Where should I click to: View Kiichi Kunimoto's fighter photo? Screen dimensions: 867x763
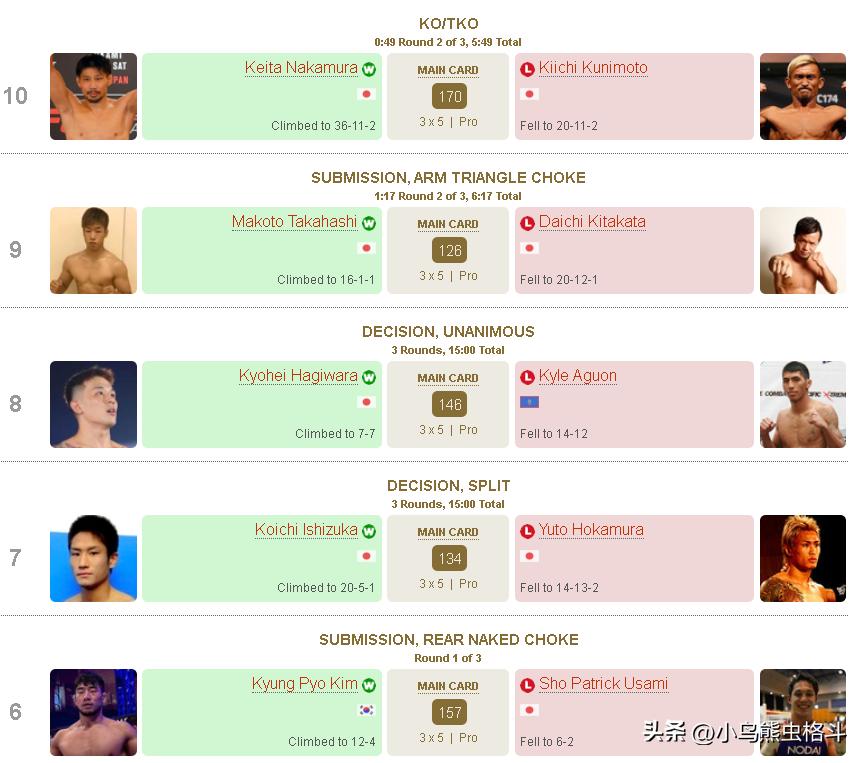pyautogui.click(x=803, y=96)
